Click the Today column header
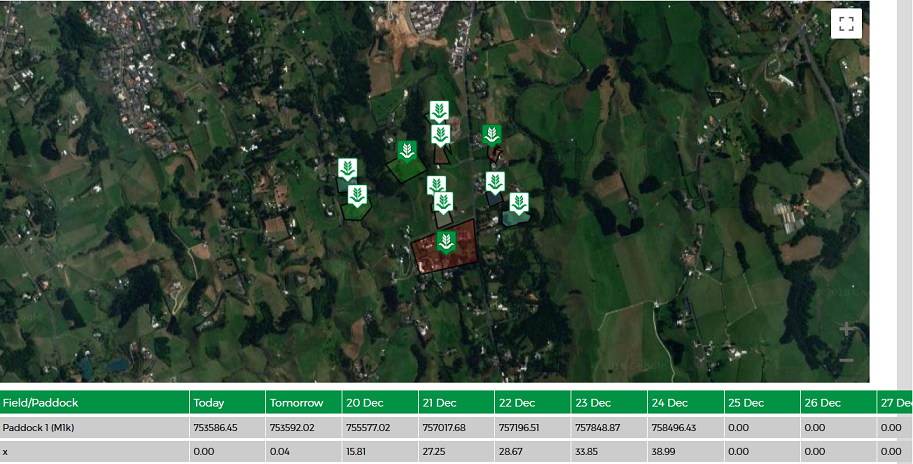This screenshot has width=913, height=464. (228, 403)
